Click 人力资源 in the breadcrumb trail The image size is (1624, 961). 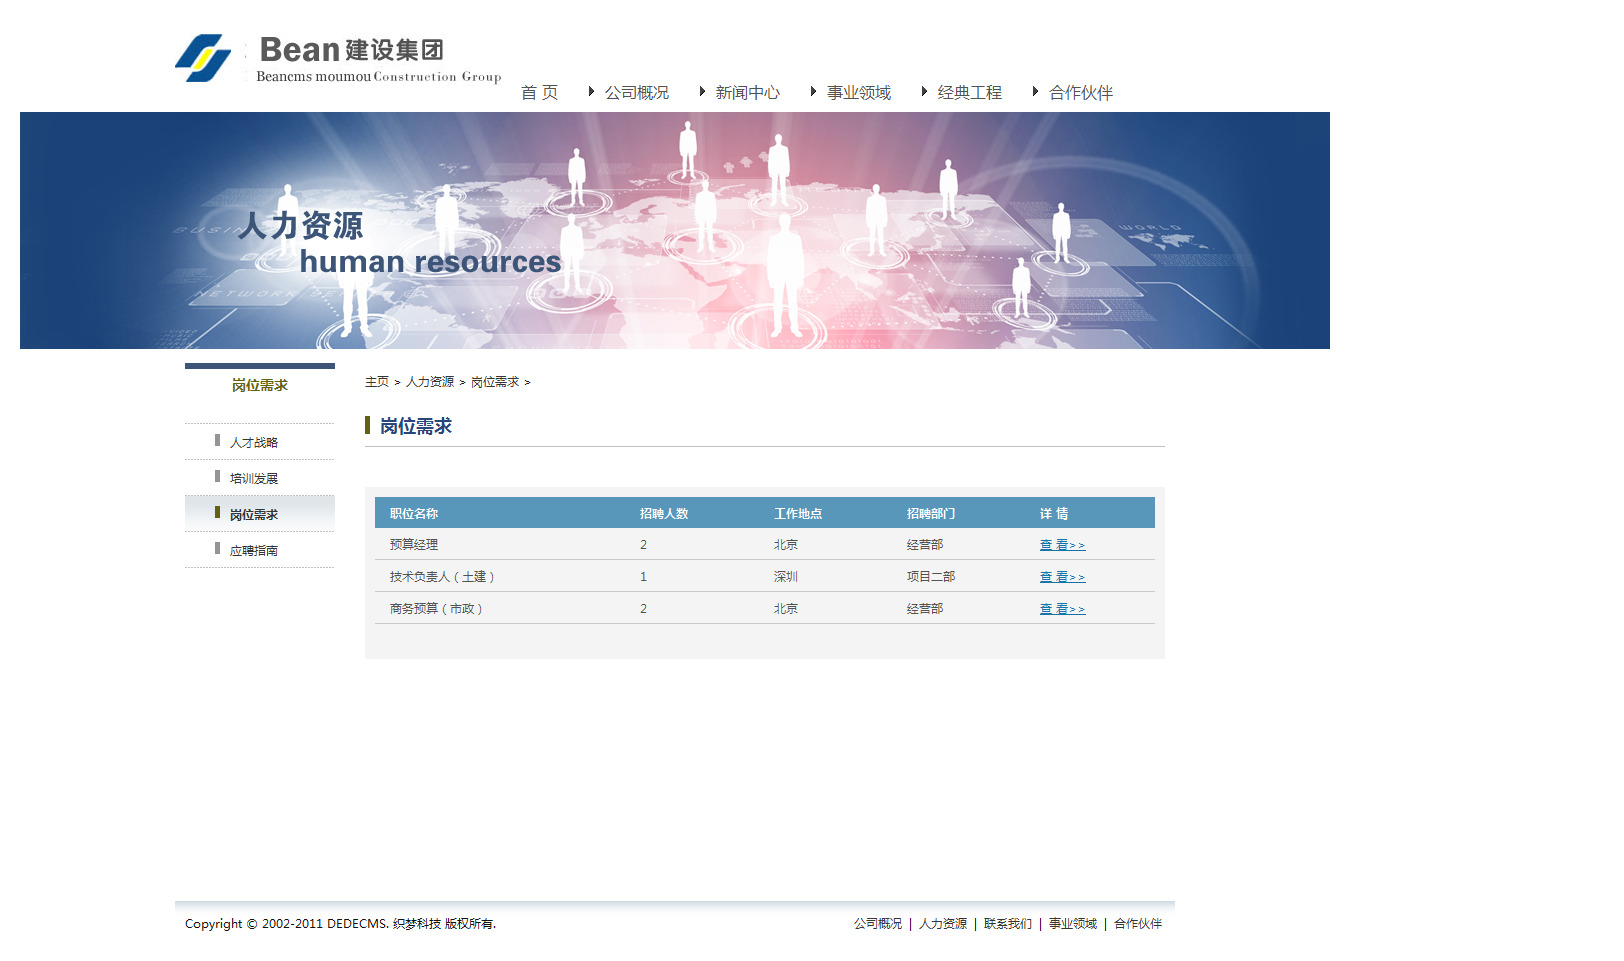point(430,382)
